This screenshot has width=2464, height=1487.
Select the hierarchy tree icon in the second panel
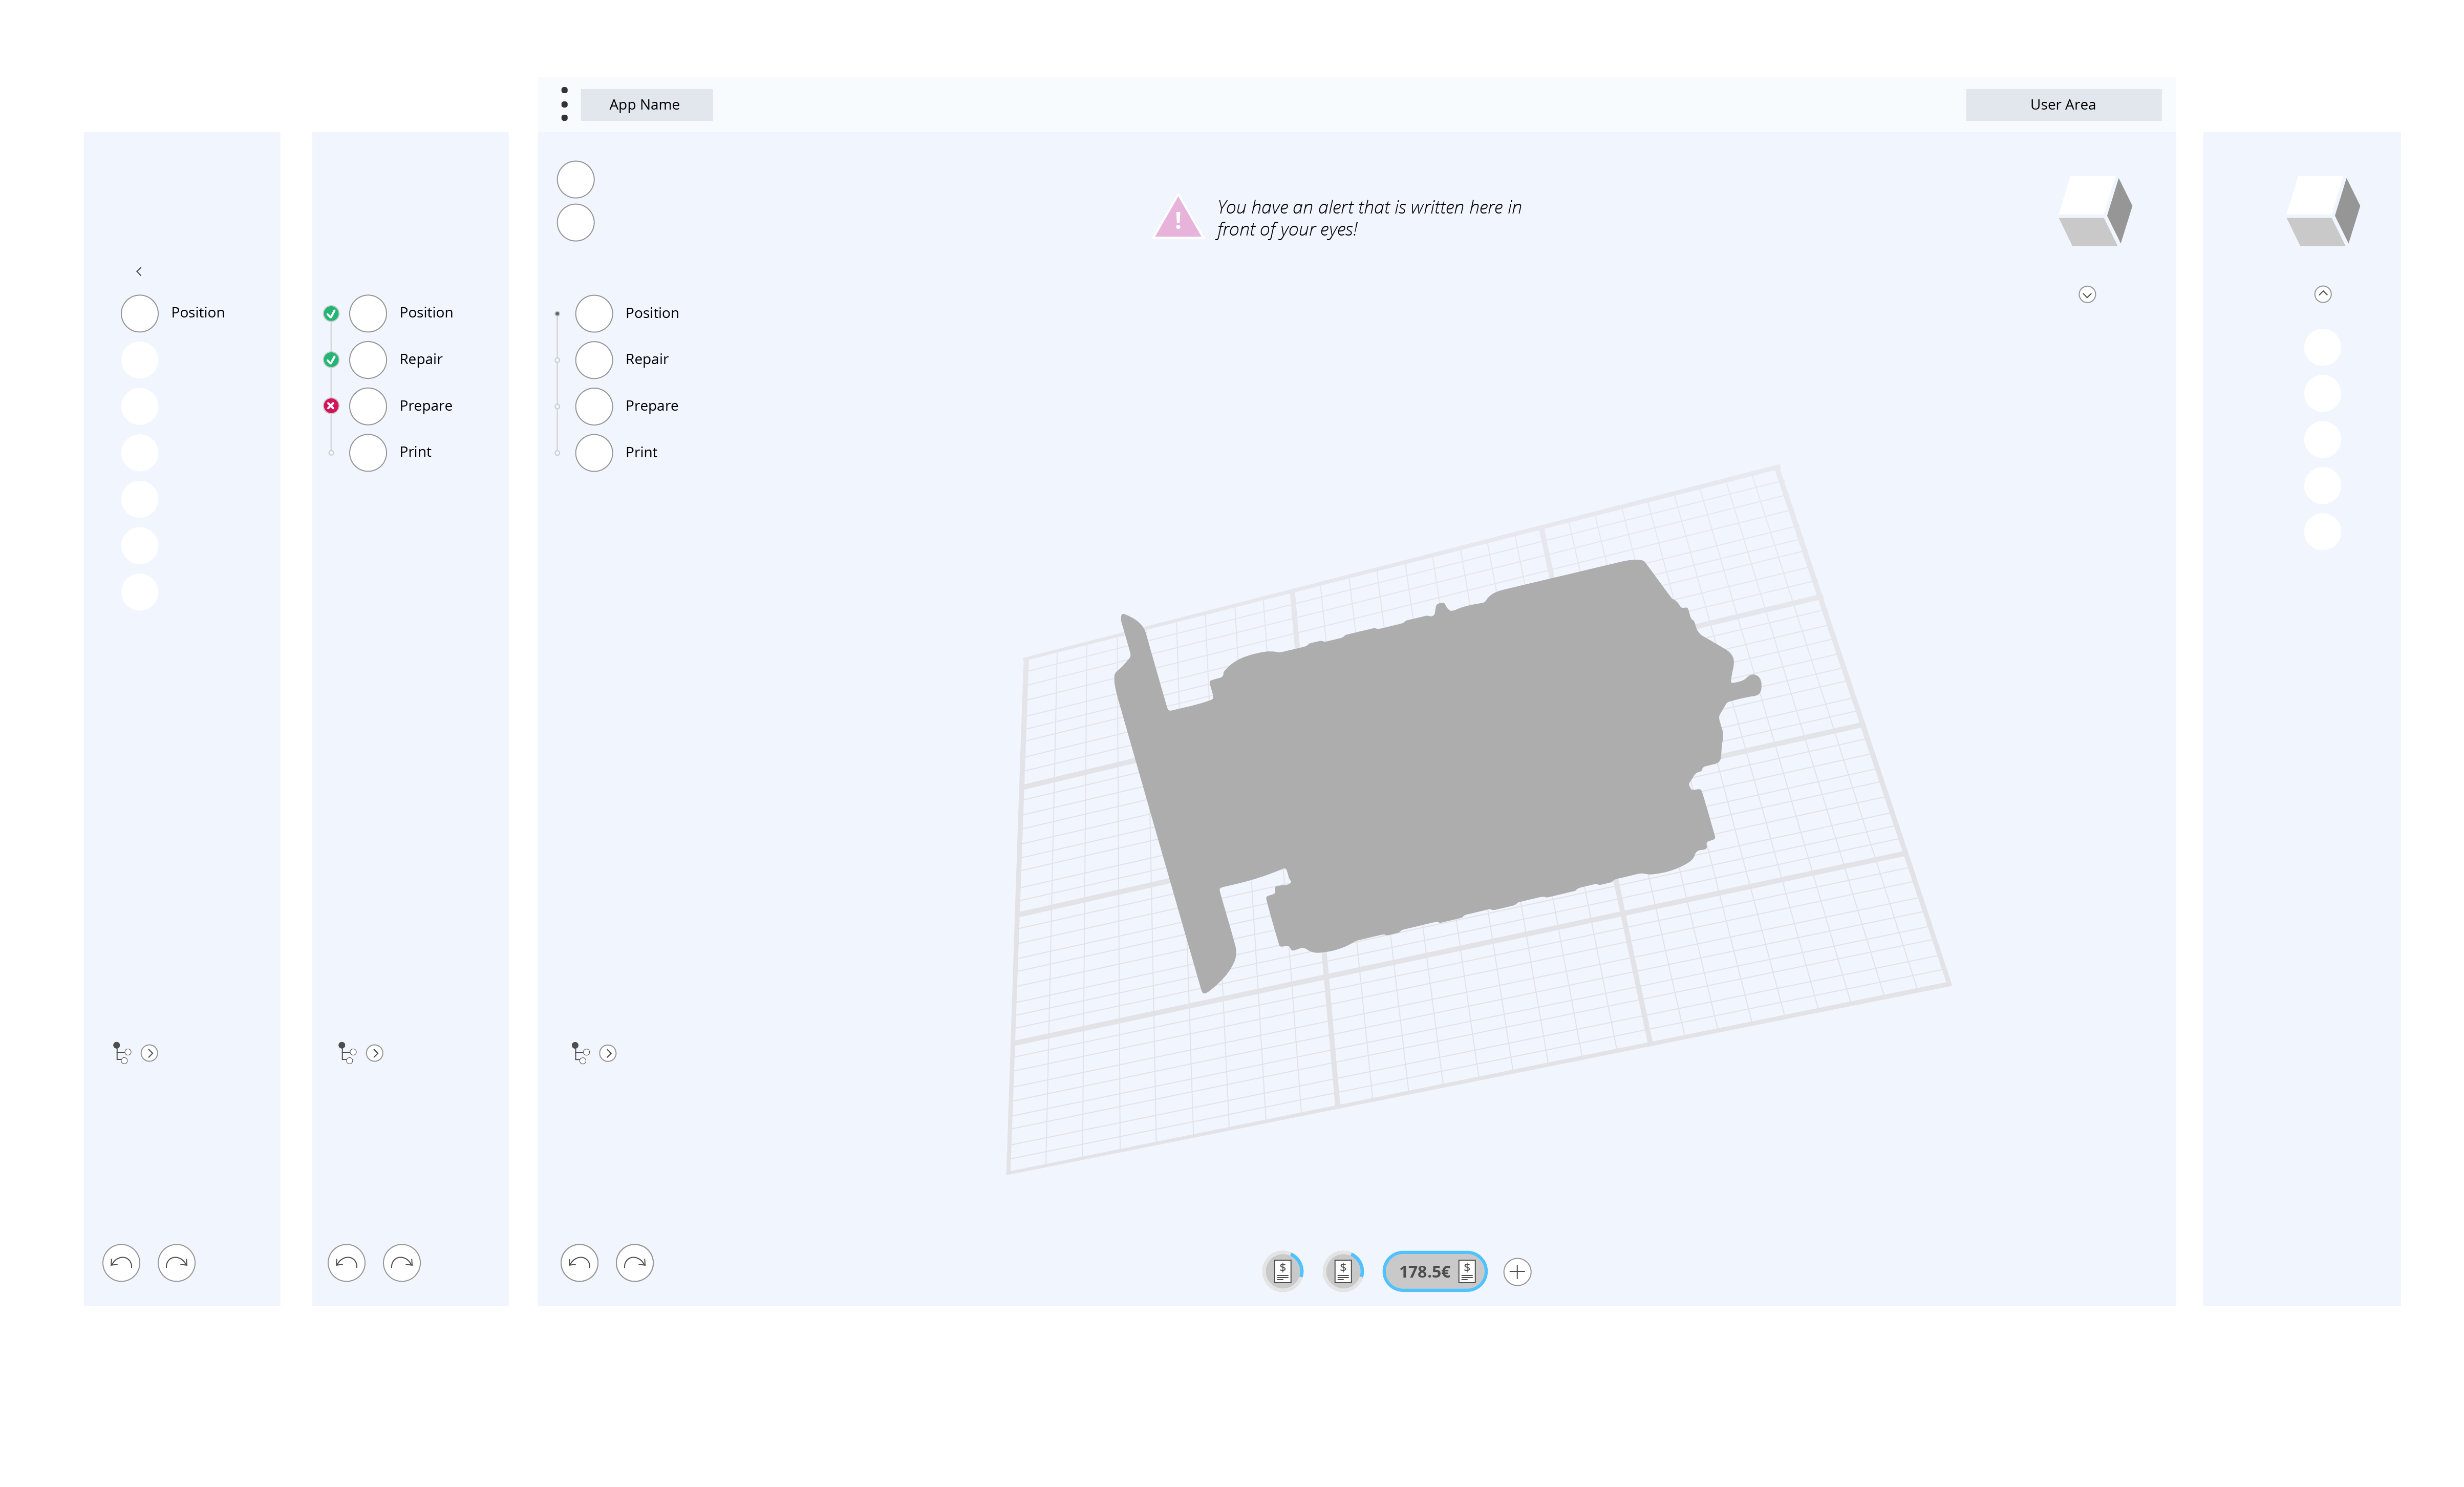click(347, 1053)
